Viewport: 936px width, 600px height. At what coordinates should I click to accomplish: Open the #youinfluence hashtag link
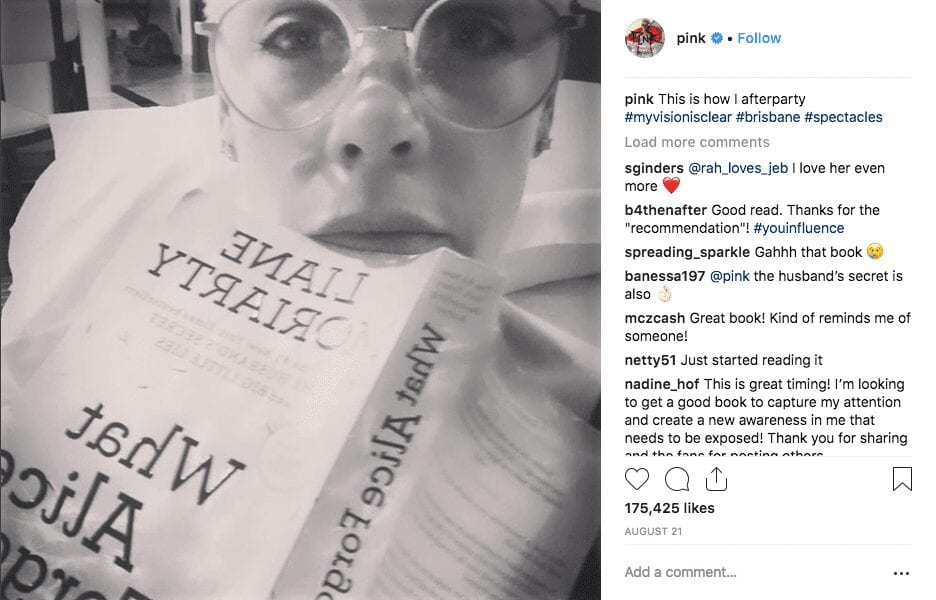(x=799, y=228)
